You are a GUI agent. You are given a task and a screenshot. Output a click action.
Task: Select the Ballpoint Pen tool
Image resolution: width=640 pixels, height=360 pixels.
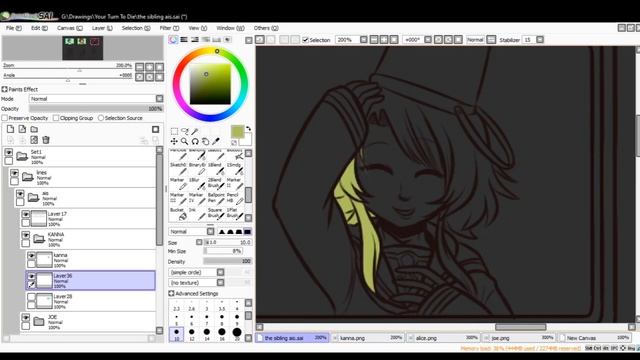(x=216, y=199)
